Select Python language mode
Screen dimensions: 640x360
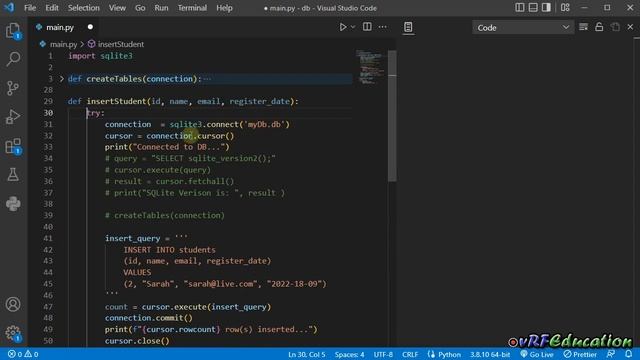point(449,354)
